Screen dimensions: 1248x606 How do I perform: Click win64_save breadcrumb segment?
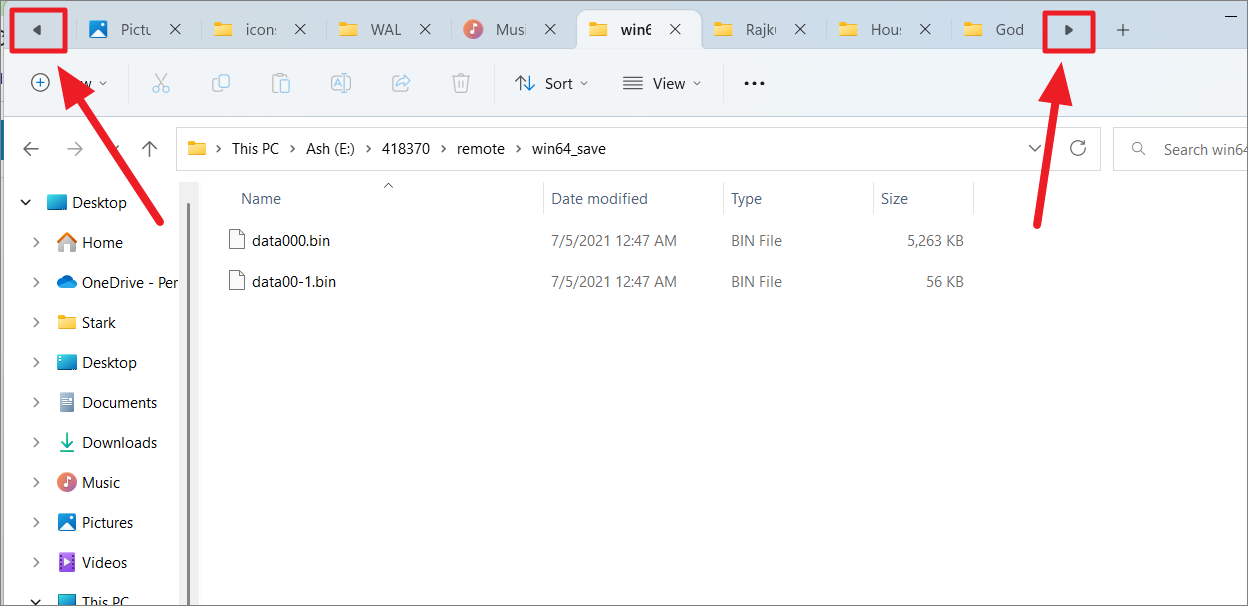(x=568, y=149)
